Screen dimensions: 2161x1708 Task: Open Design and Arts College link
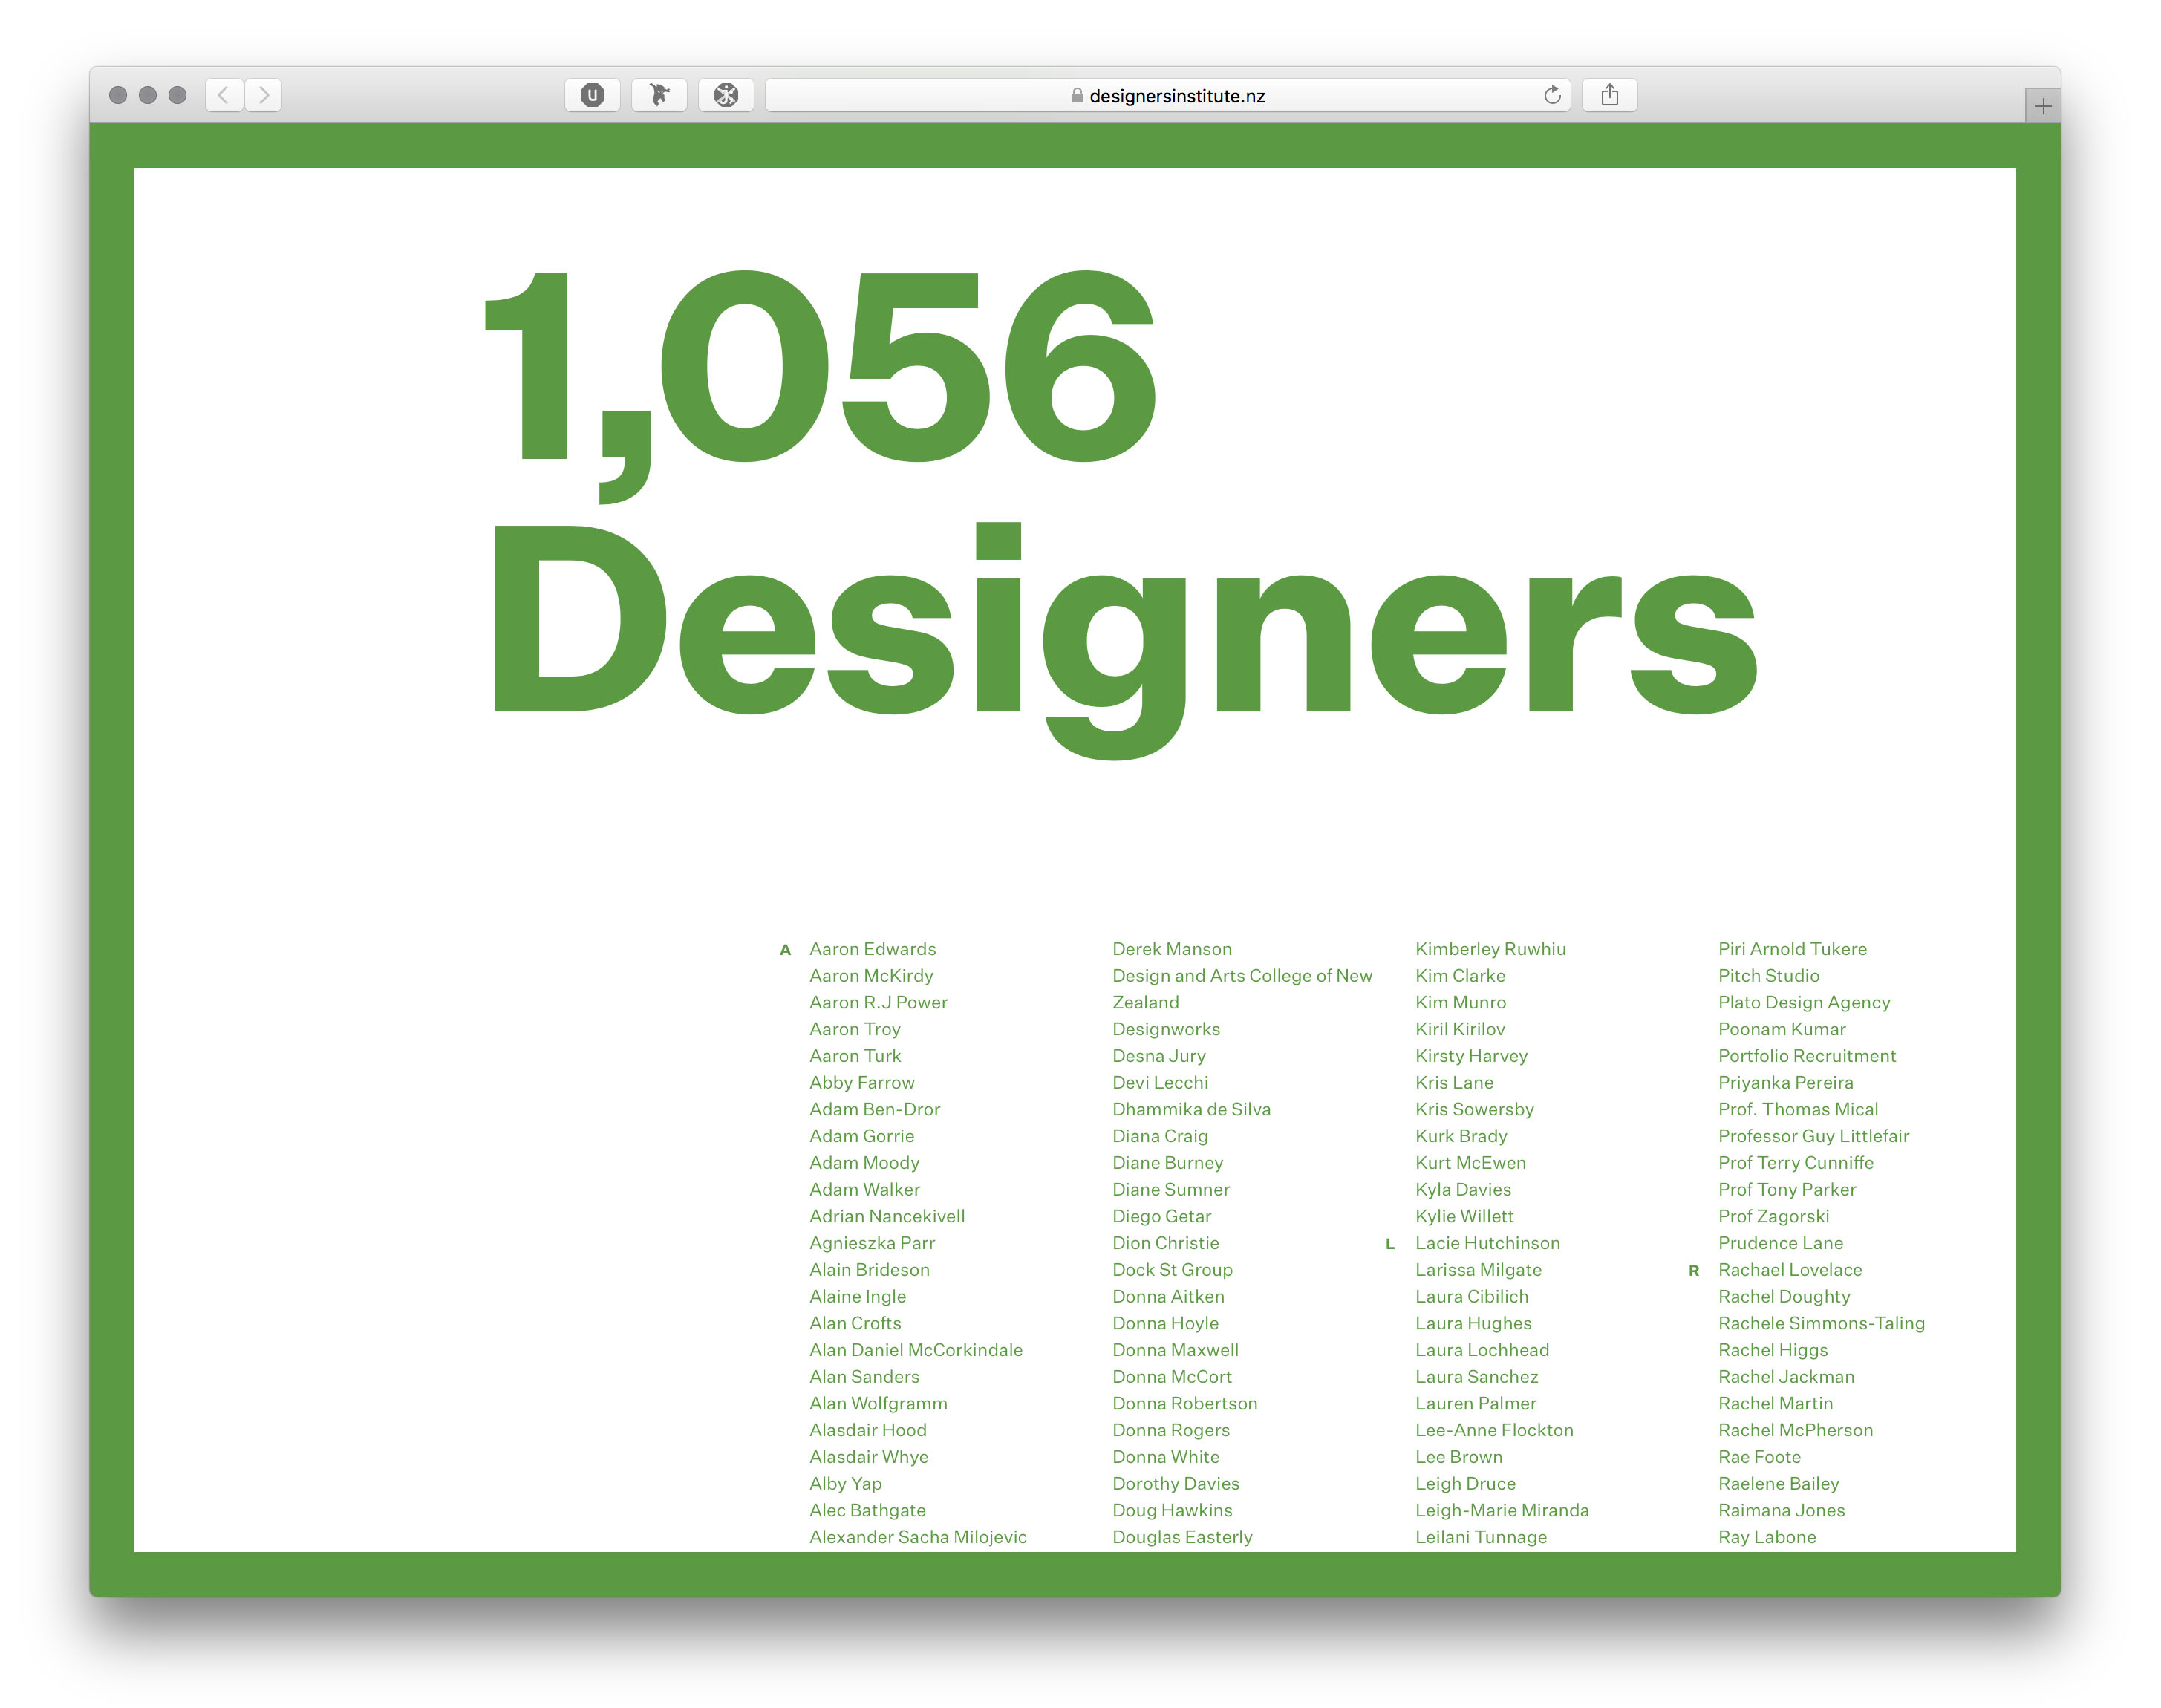coord(1241,976)
